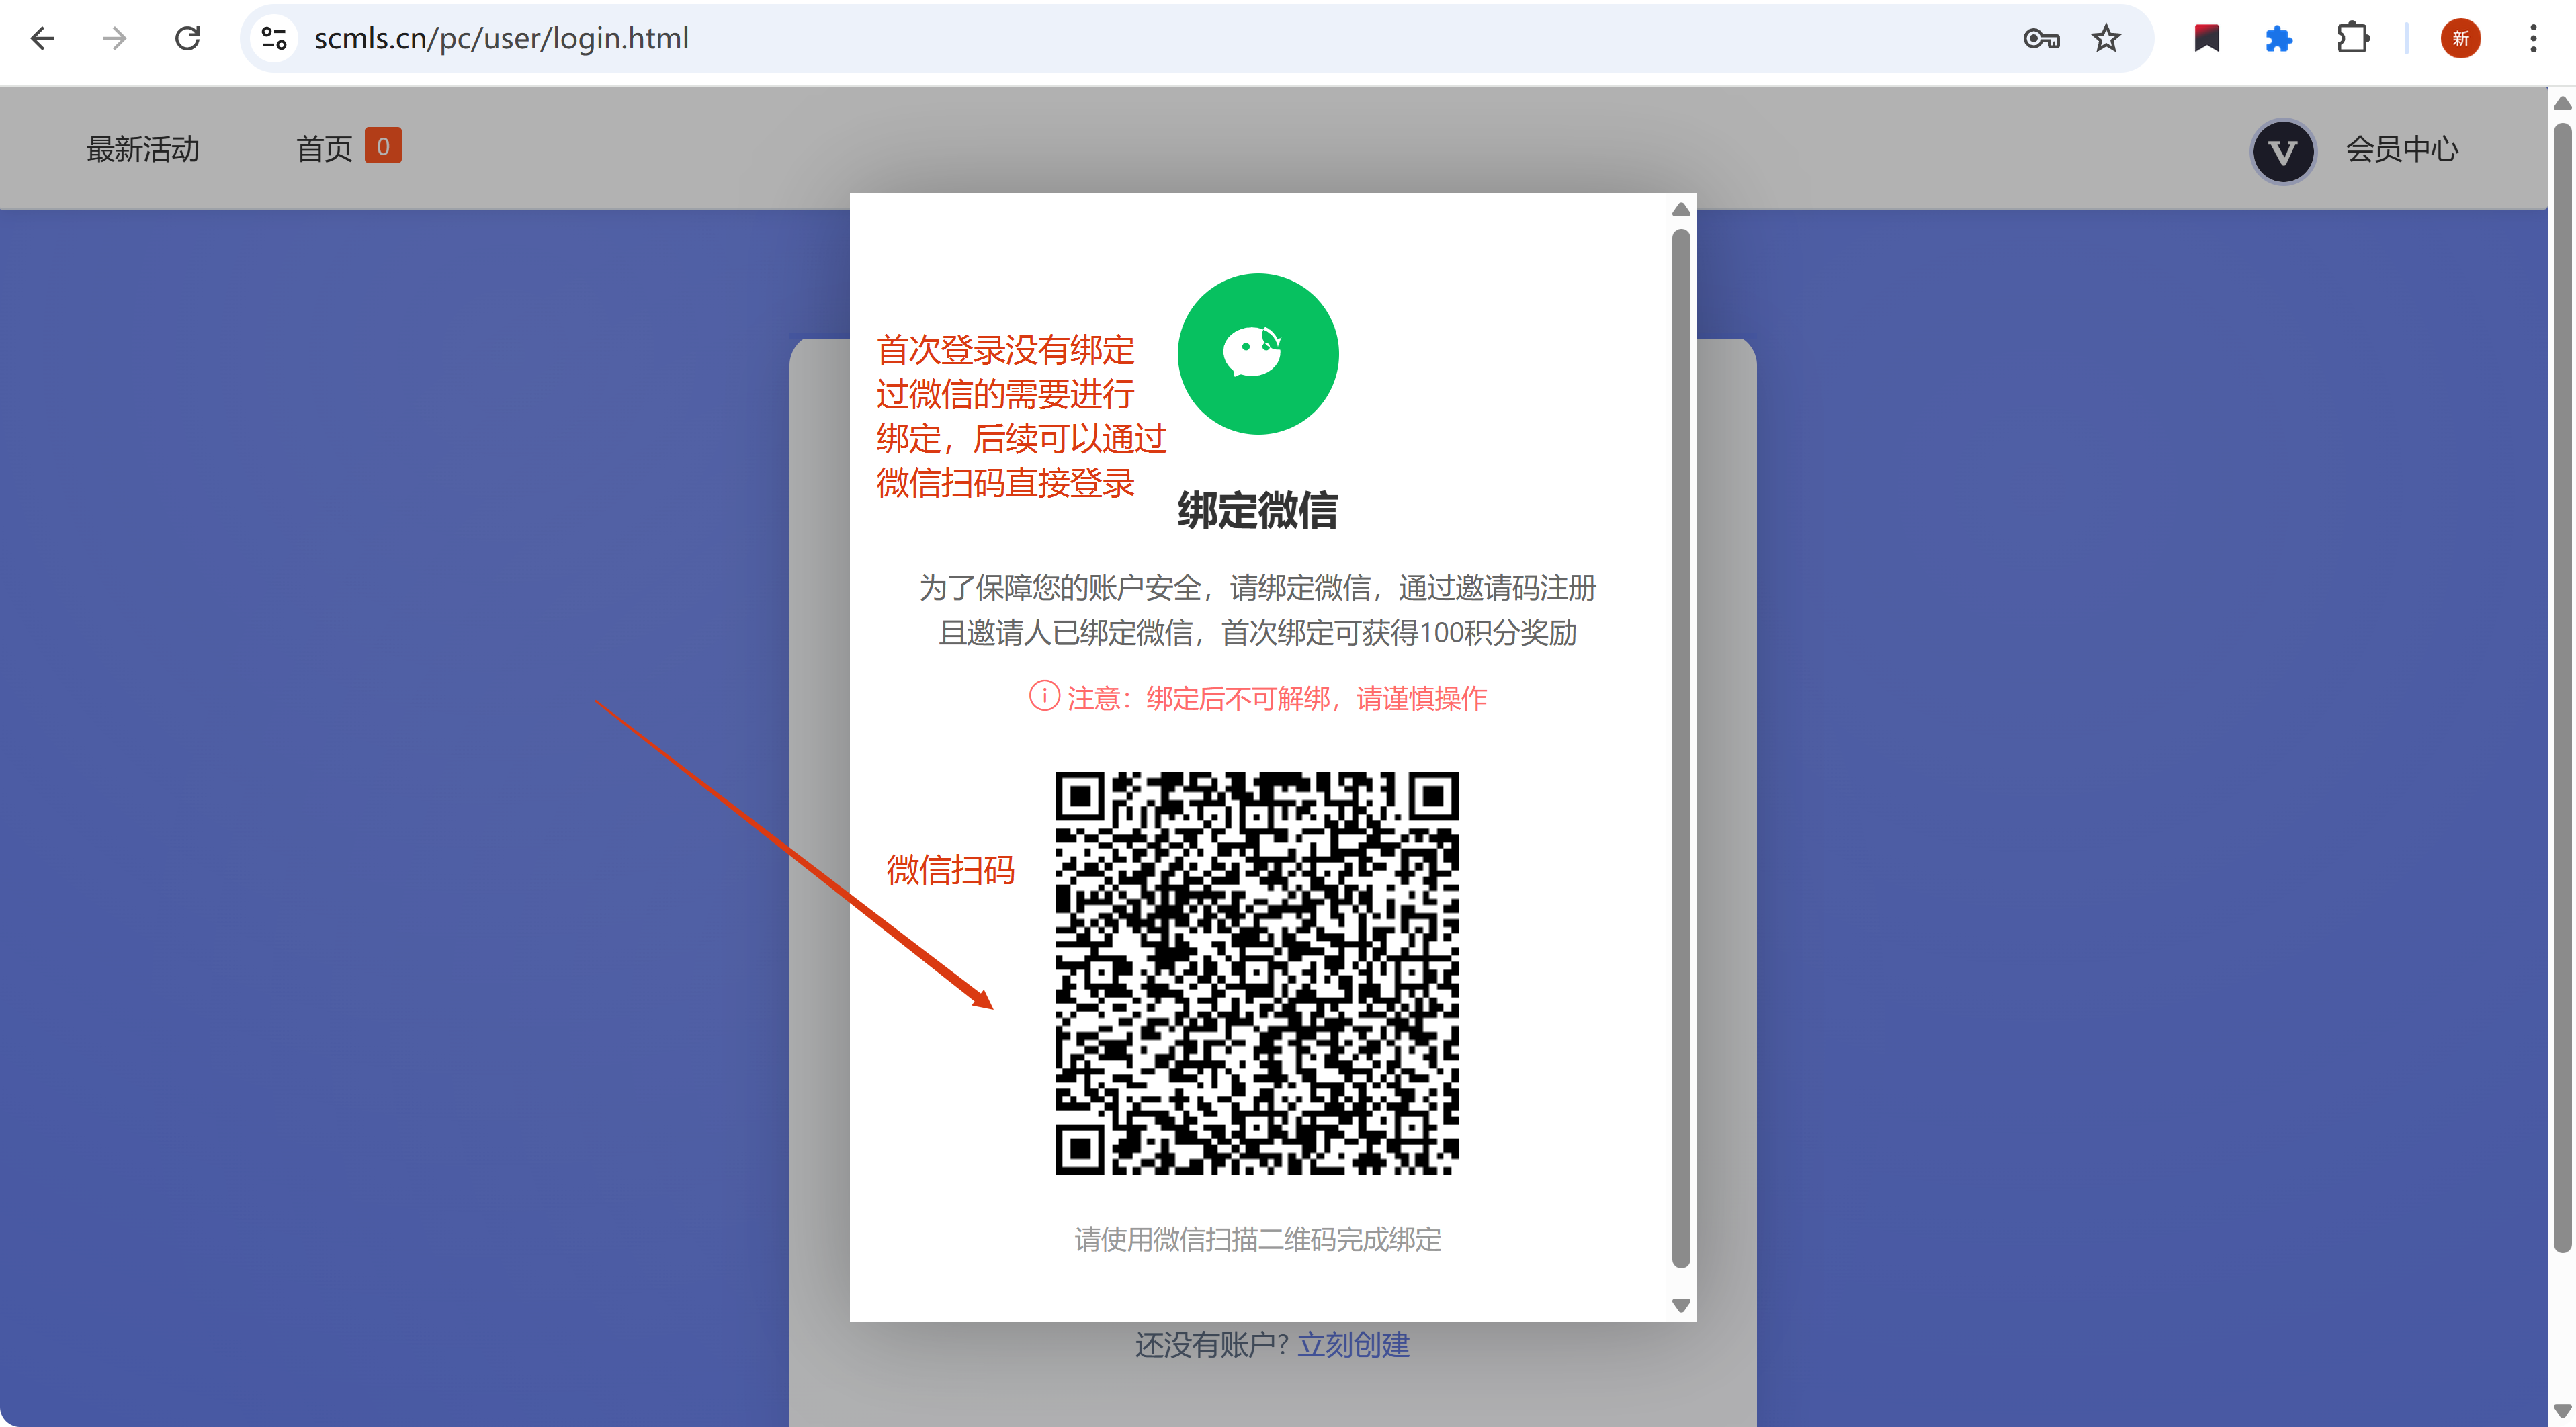Click the WeChat binding QR code
Viewport: 2576px width, 1427px height.
click(x=1257, y=972)
